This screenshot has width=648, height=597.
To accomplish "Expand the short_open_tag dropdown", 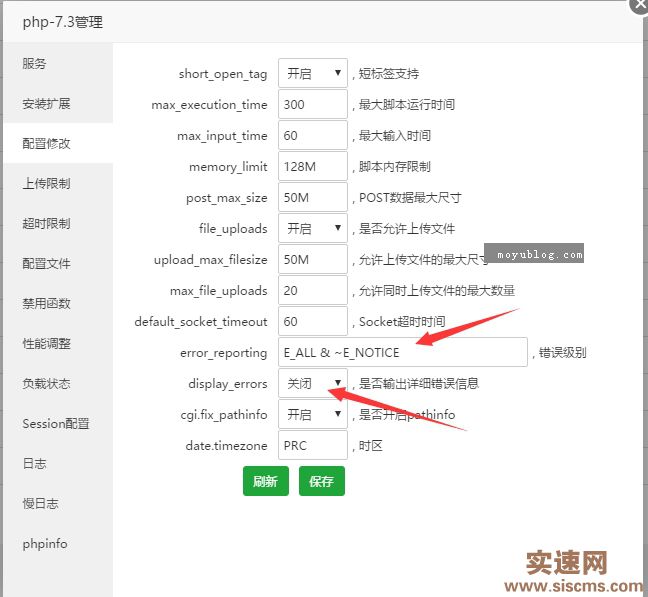I will tap(313, 73).
